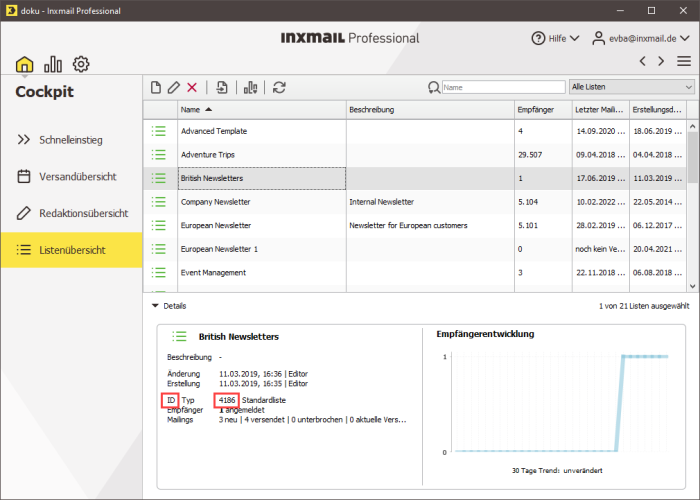Open the reports bar chart icon
Screen dimensions: 700x500
tap(53, 64)
